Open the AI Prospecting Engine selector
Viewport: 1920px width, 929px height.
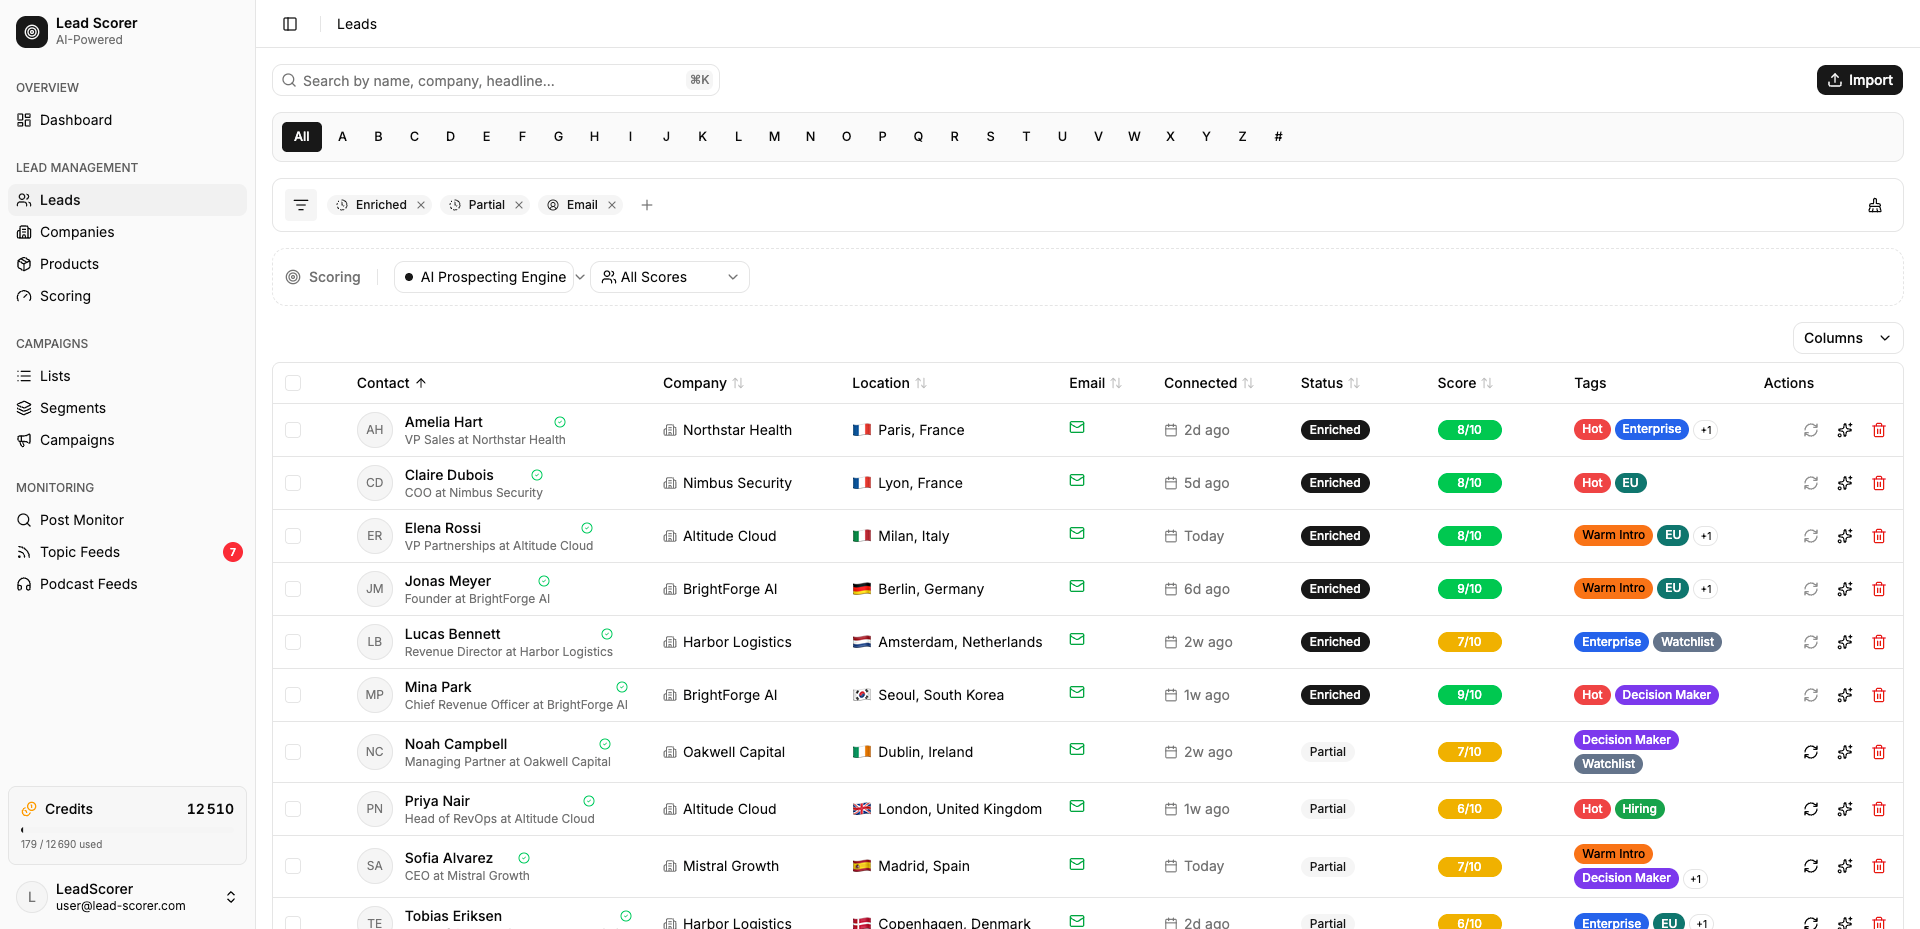click(487, 277)
